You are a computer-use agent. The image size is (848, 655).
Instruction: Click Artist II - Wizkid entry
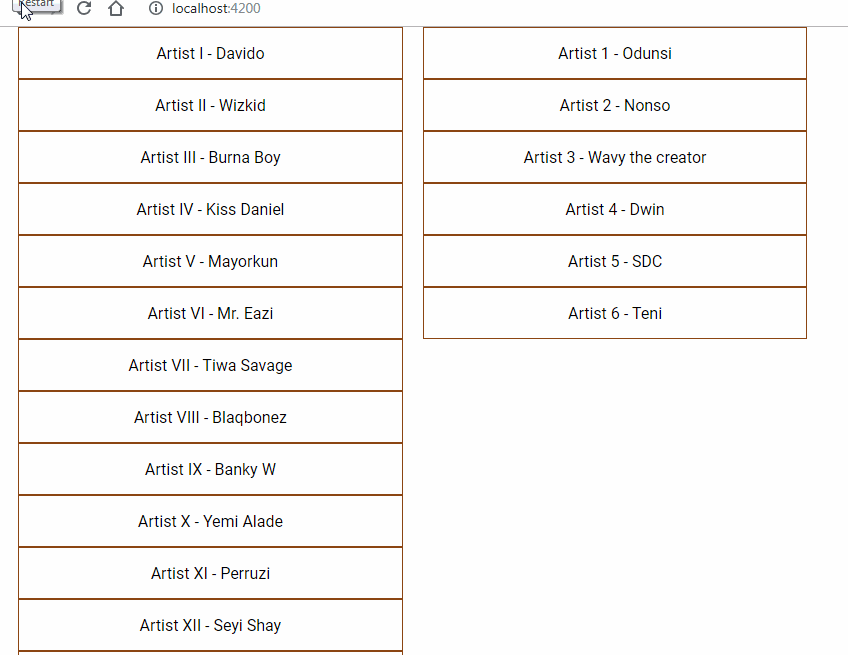tap(210, 105)
